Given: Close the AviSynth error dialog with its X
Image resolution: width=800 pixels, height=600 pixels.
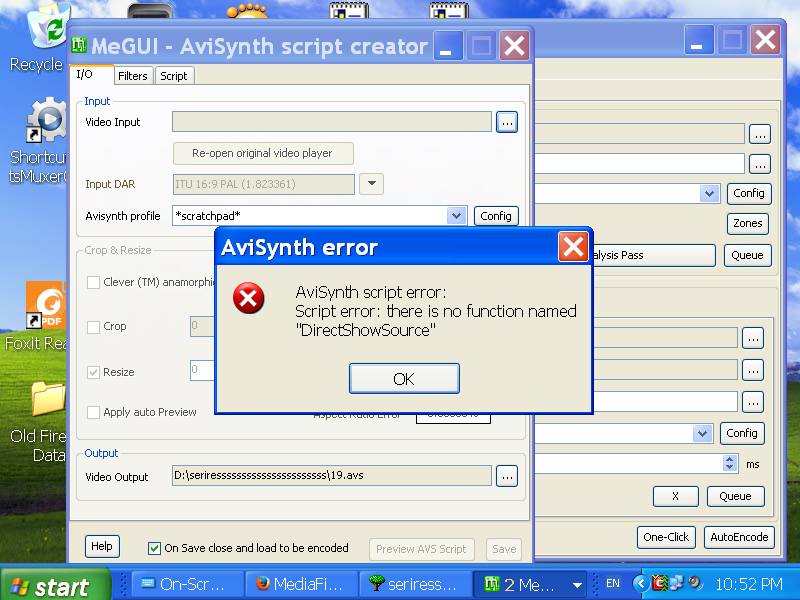Looking at the screenshot, I should 573,247.
